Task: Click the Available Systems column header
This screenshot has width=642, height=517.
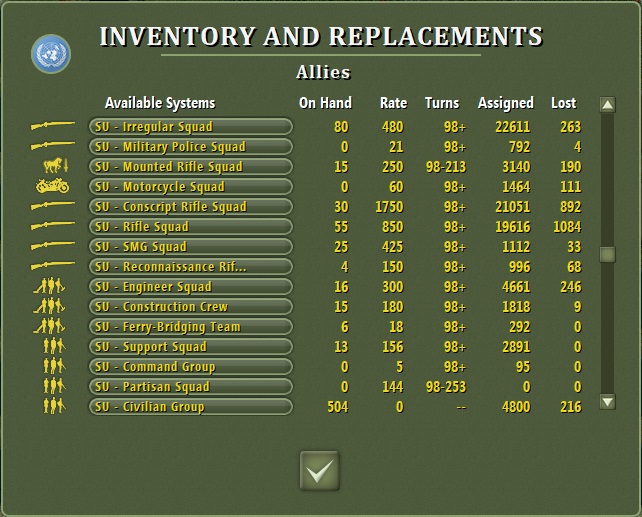Action: (x=160, y=103)
